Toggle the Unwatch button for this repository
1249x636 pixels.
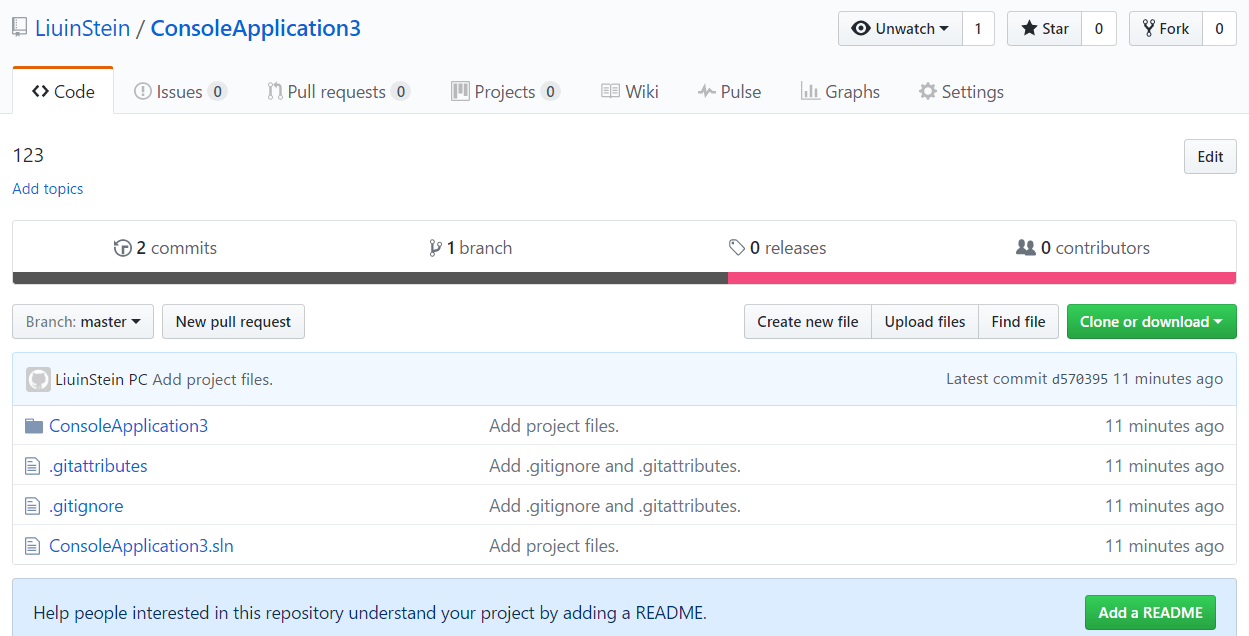coord(899,29)
